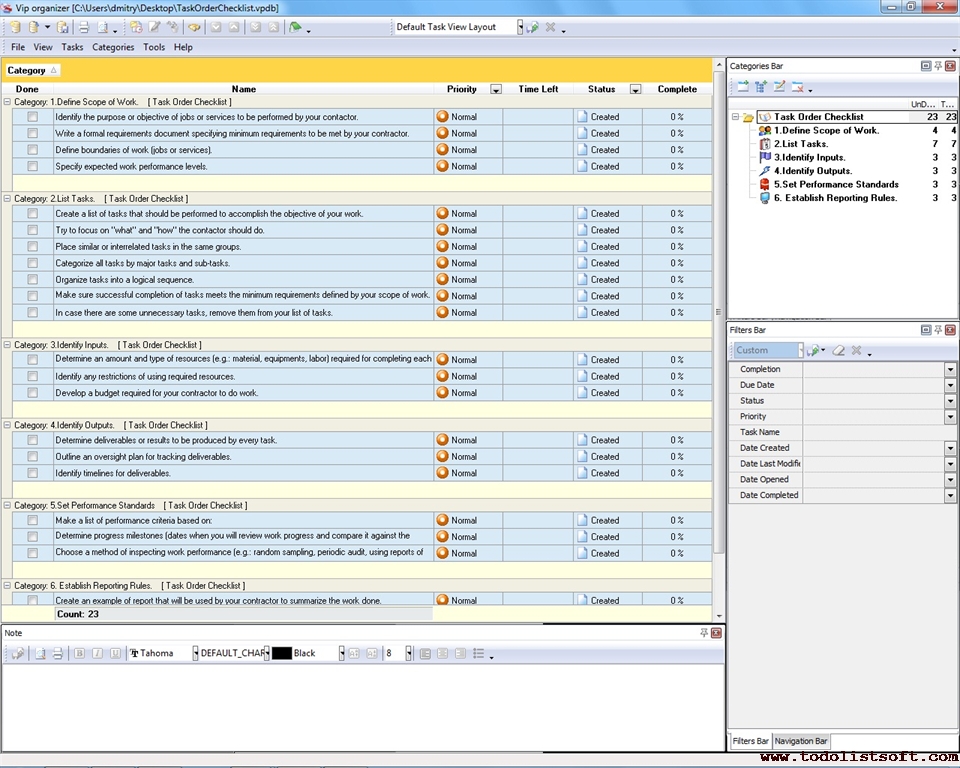Open the Categories menu
Image resolution: width=960 pixels, height=768 pixels.
click(113, 47)
